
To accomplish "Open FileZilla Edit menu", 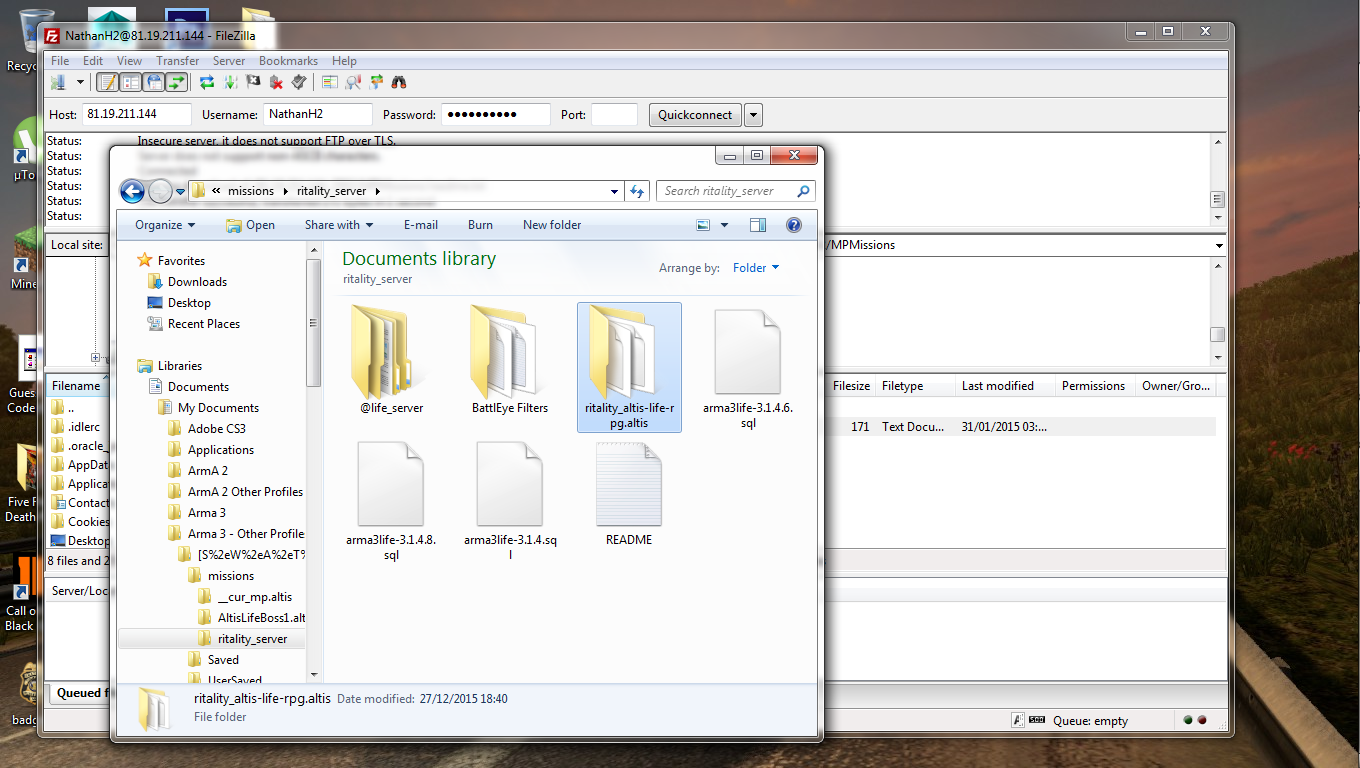I will point(93,61).
